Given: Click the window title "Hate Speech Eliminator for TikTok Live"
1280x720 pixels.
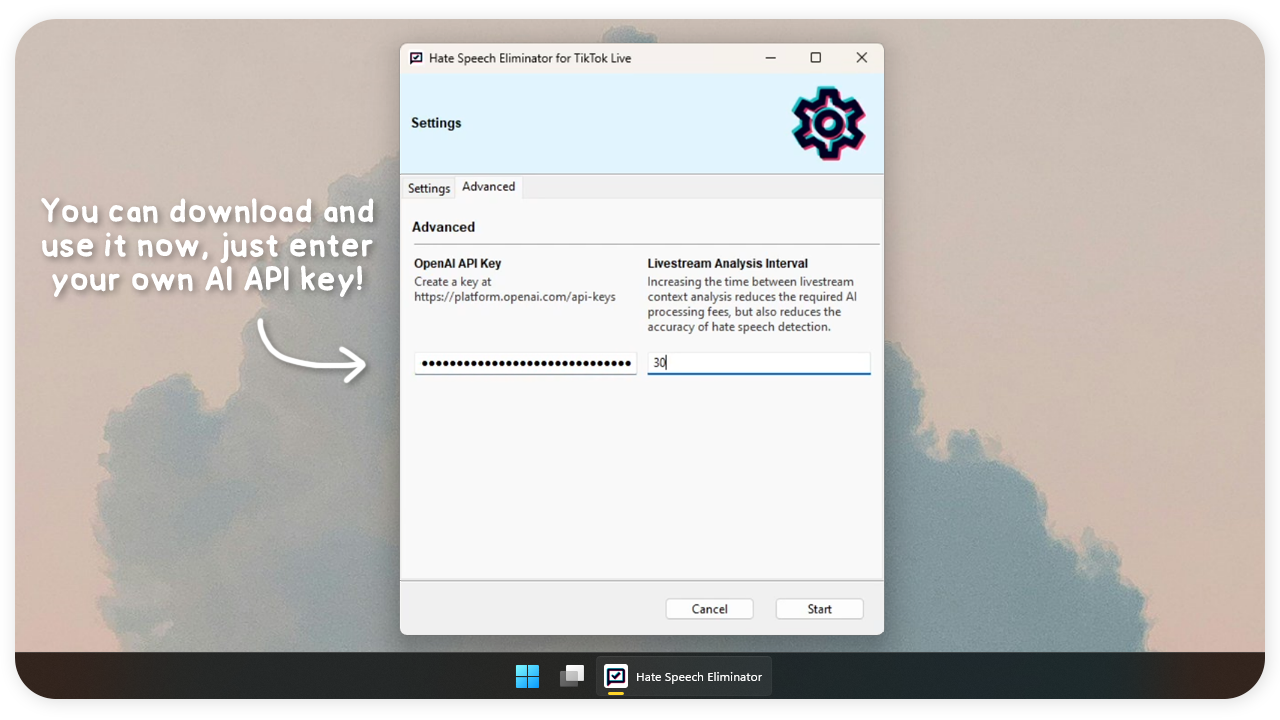Looking at the screenshot, I should pyautogui.click(x=530, y=58).
